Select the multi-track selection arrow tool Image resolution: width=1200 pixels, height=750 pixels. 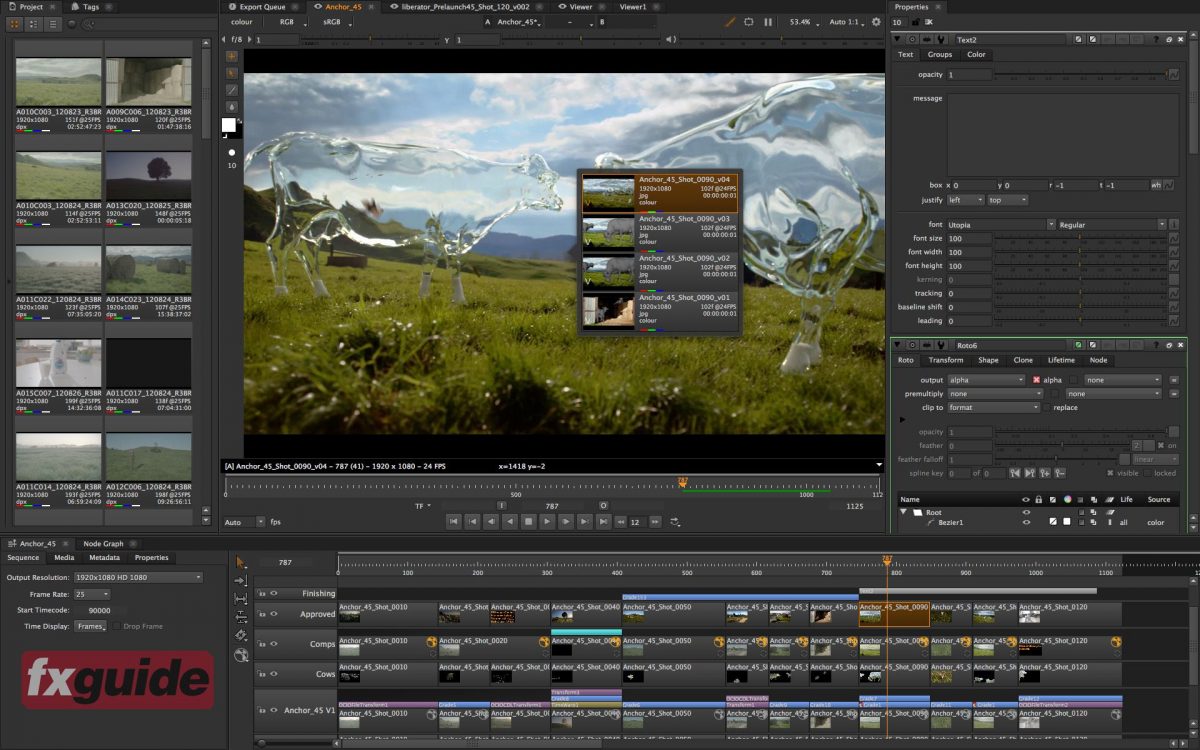pos(241,563)
